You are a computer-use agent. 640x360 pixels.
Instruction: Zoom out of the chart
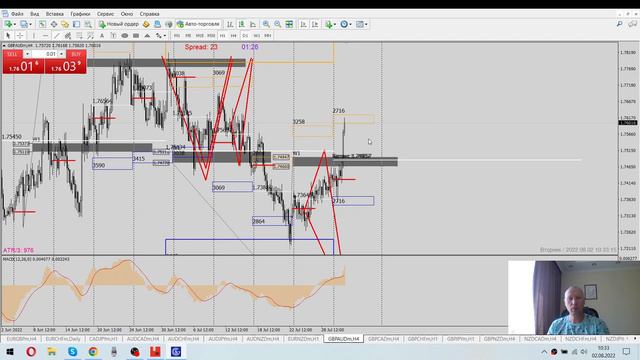pyautogui.click(x=278, y=24)
